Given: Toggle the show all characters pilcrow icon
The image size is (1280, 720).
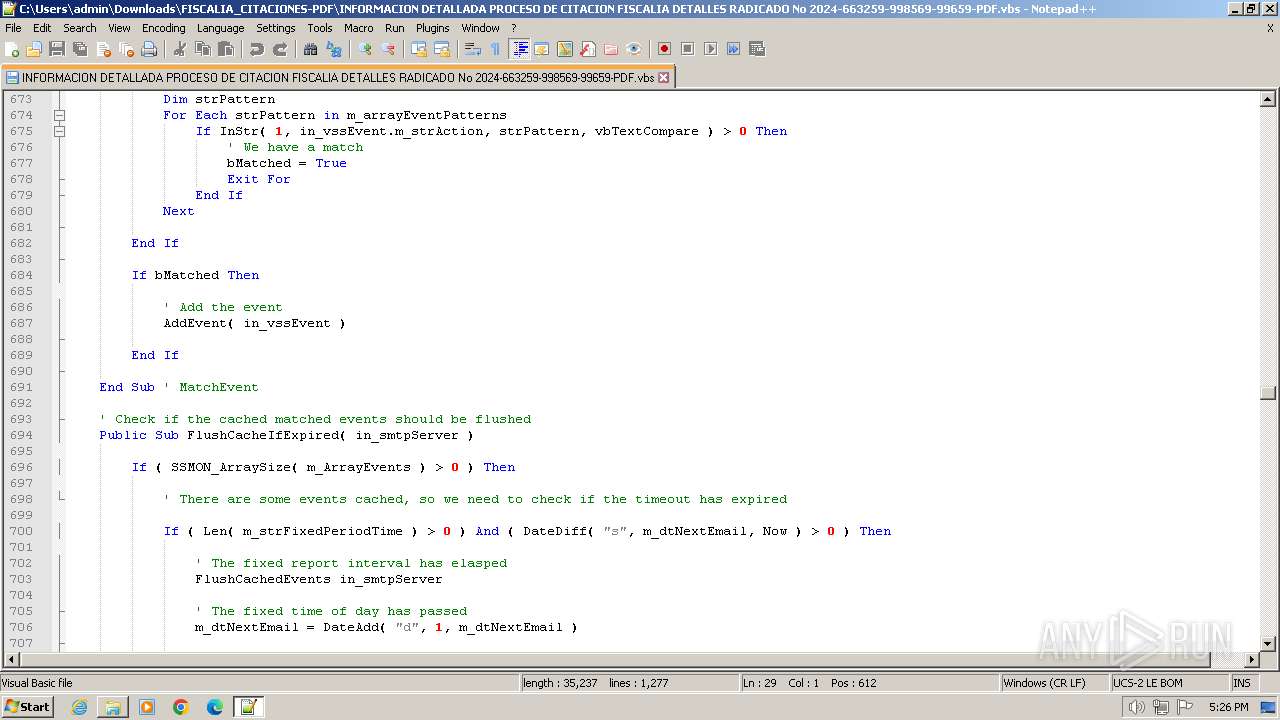Looking at the screenshot, I should (x=495, y=49).
